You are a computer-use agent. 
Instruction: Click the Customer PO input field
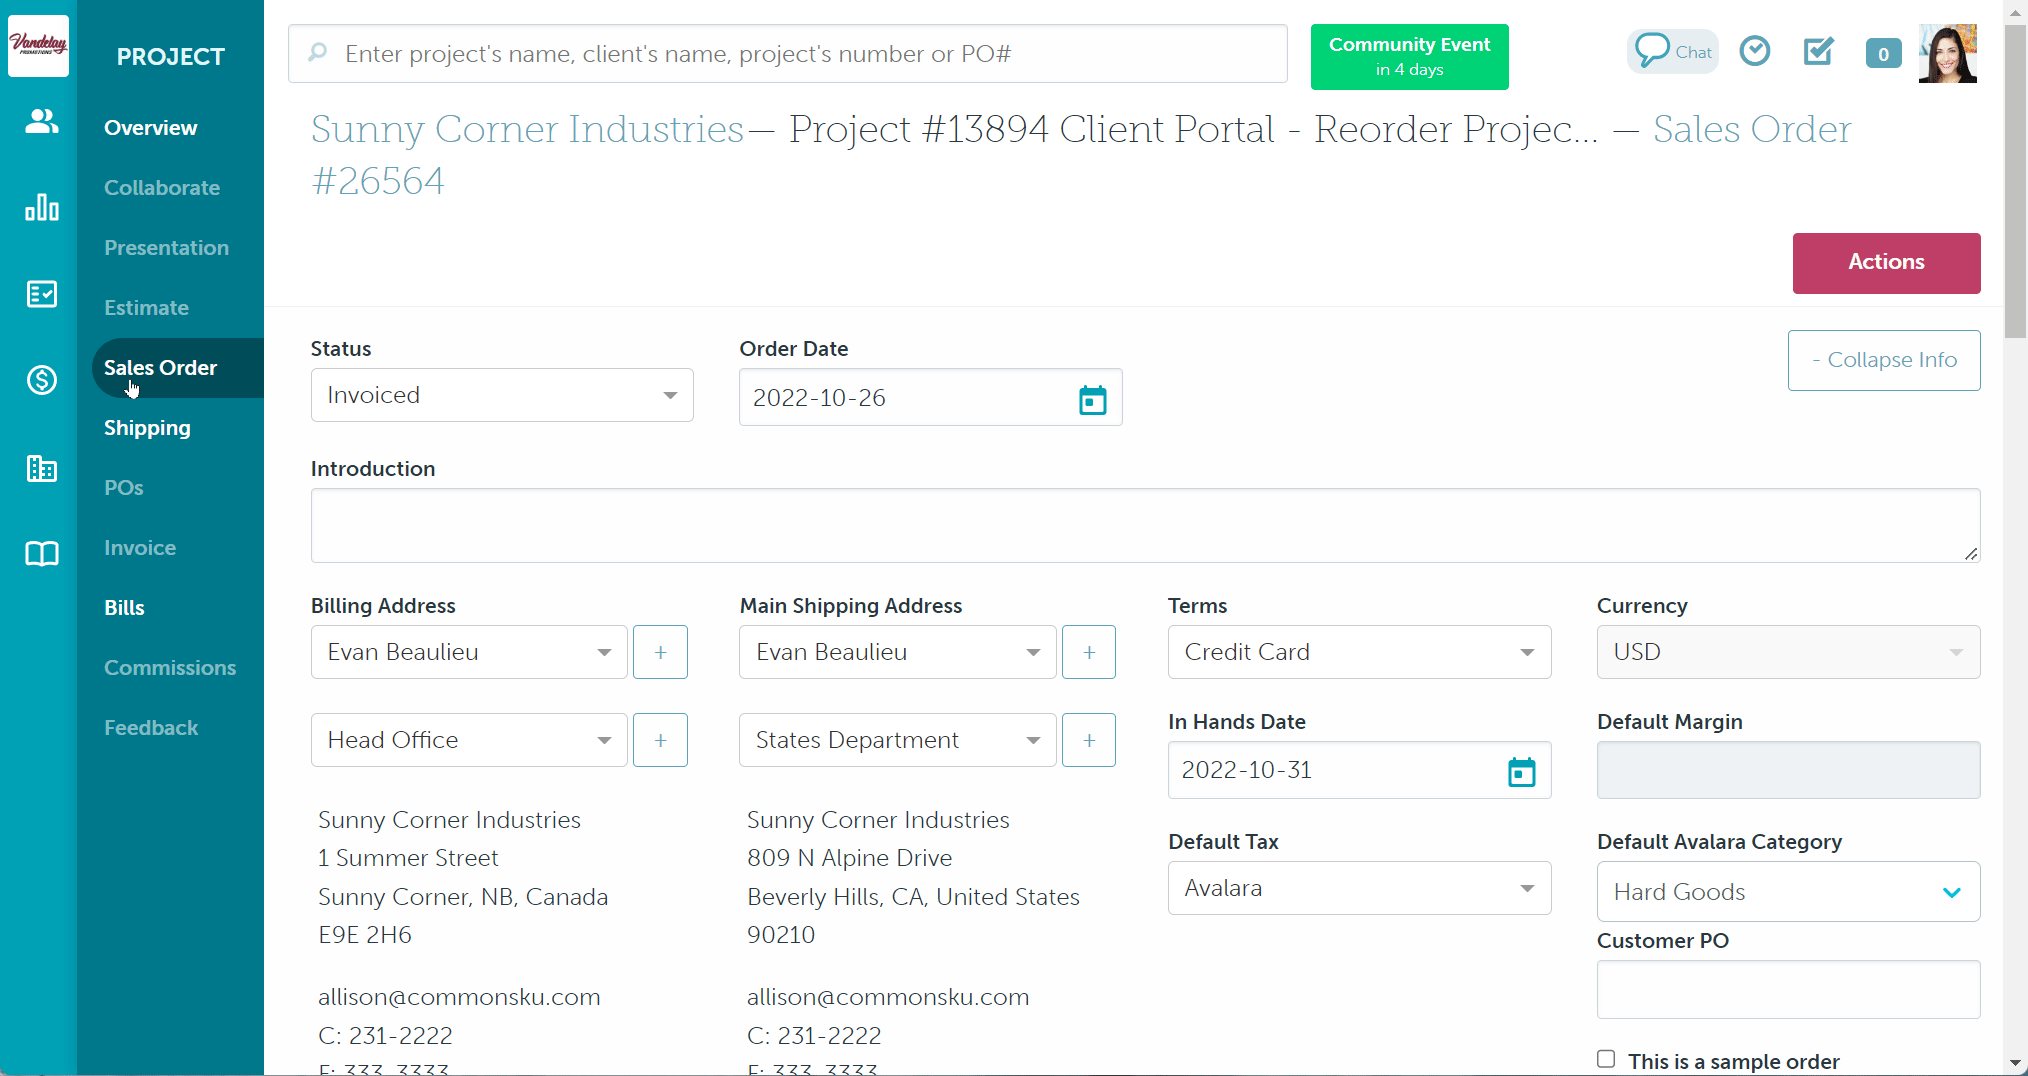point(1787,990)
